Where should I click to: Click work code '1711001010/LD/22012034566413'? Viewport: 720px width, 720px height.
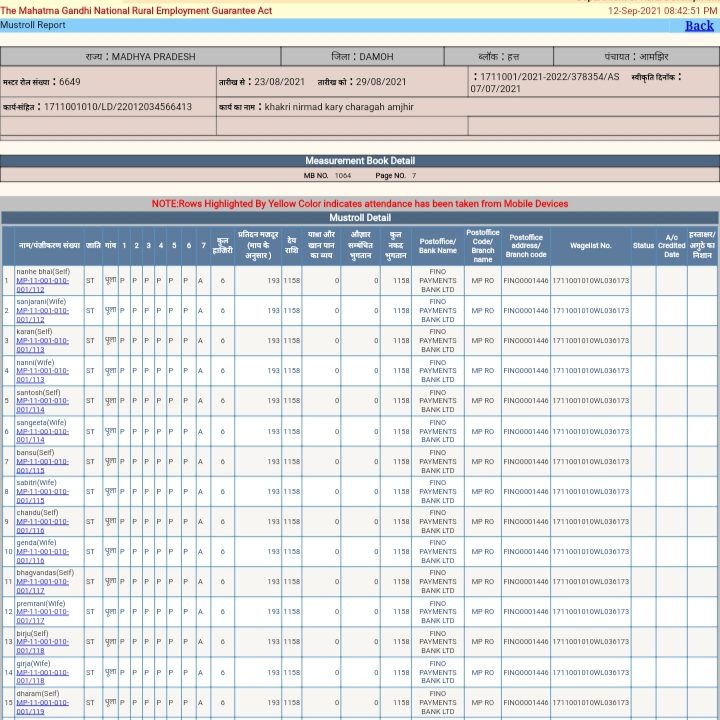point(118,107)
